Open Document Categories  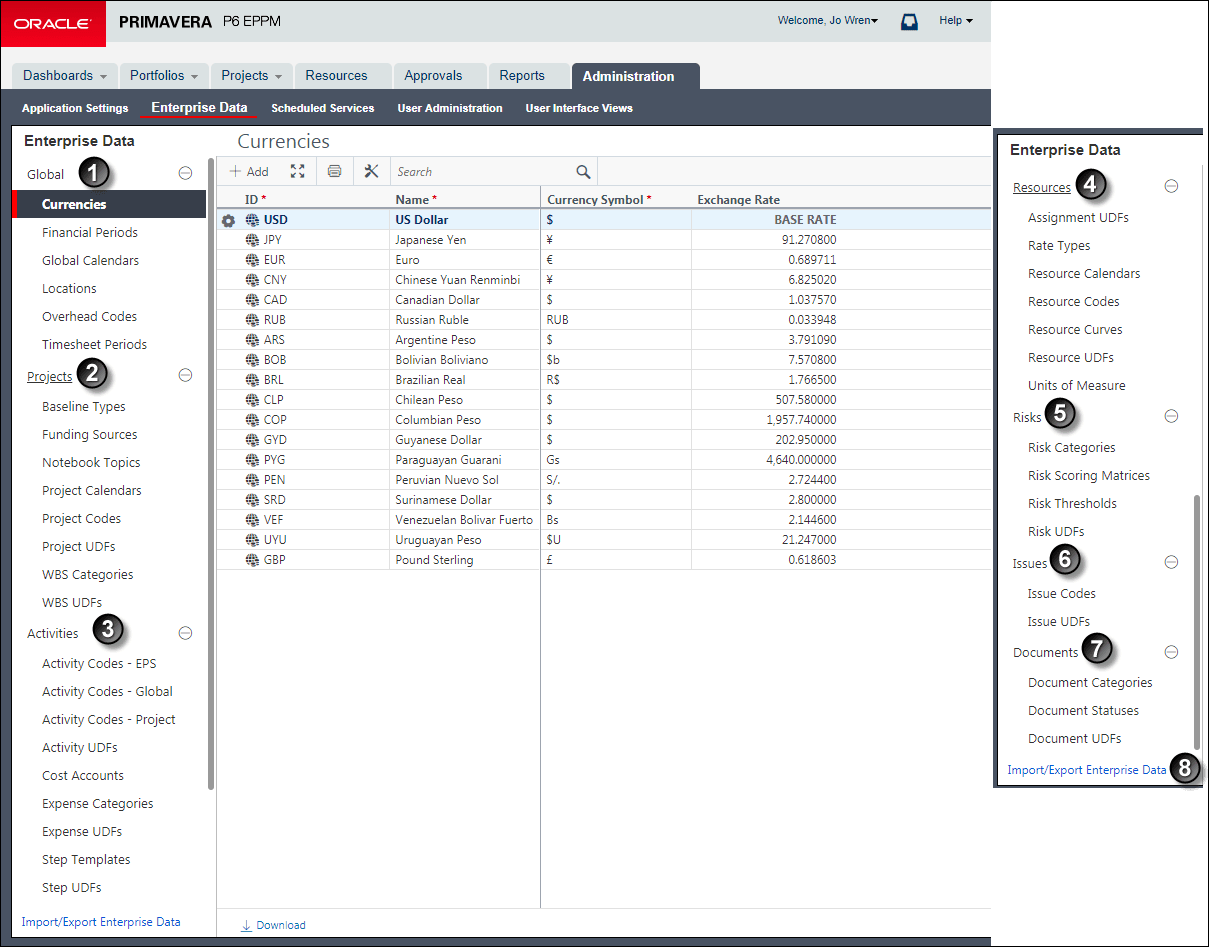pos(1090,682)
